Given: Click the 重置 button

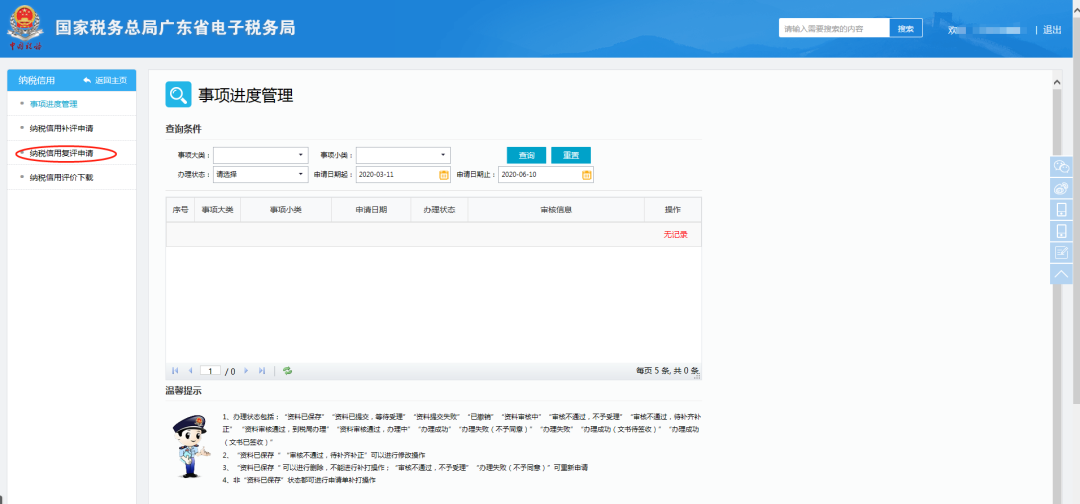Looking at the screenshot, I should (x=570, y=155).
